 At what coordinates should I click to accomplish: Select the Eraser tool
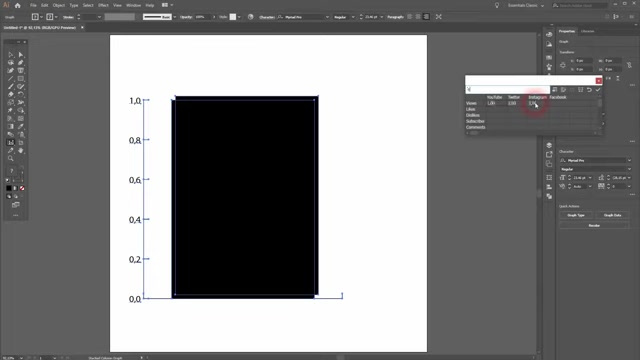[x=11, y=94]
